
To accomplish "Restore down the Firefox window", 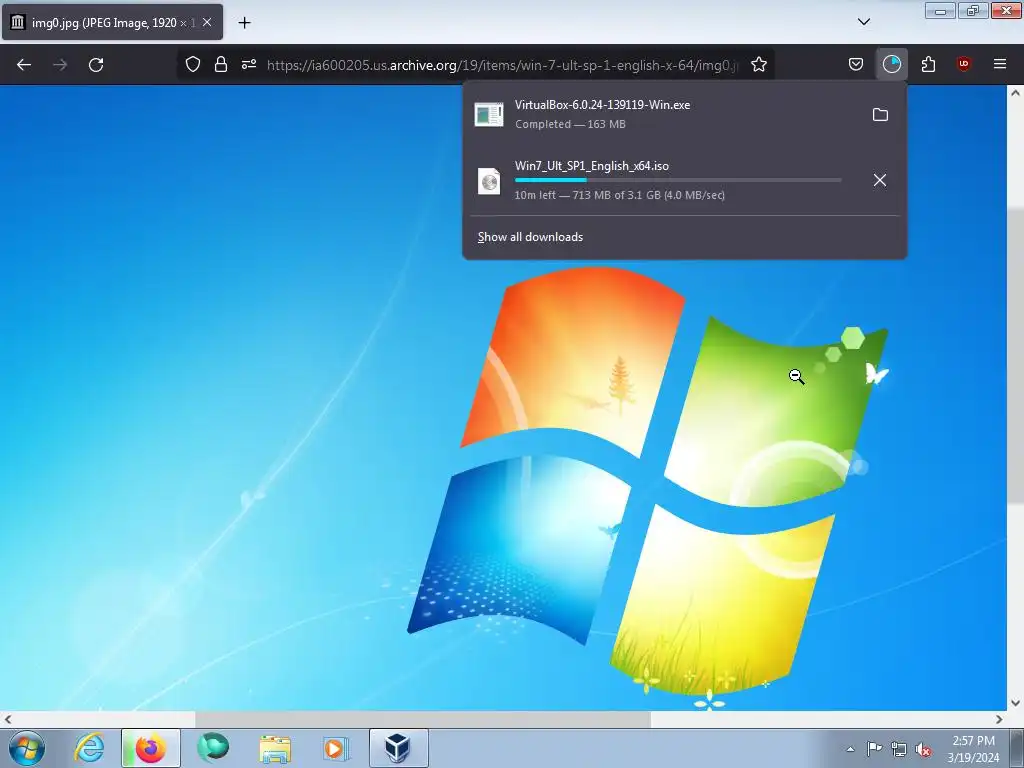I will point(973,10).
